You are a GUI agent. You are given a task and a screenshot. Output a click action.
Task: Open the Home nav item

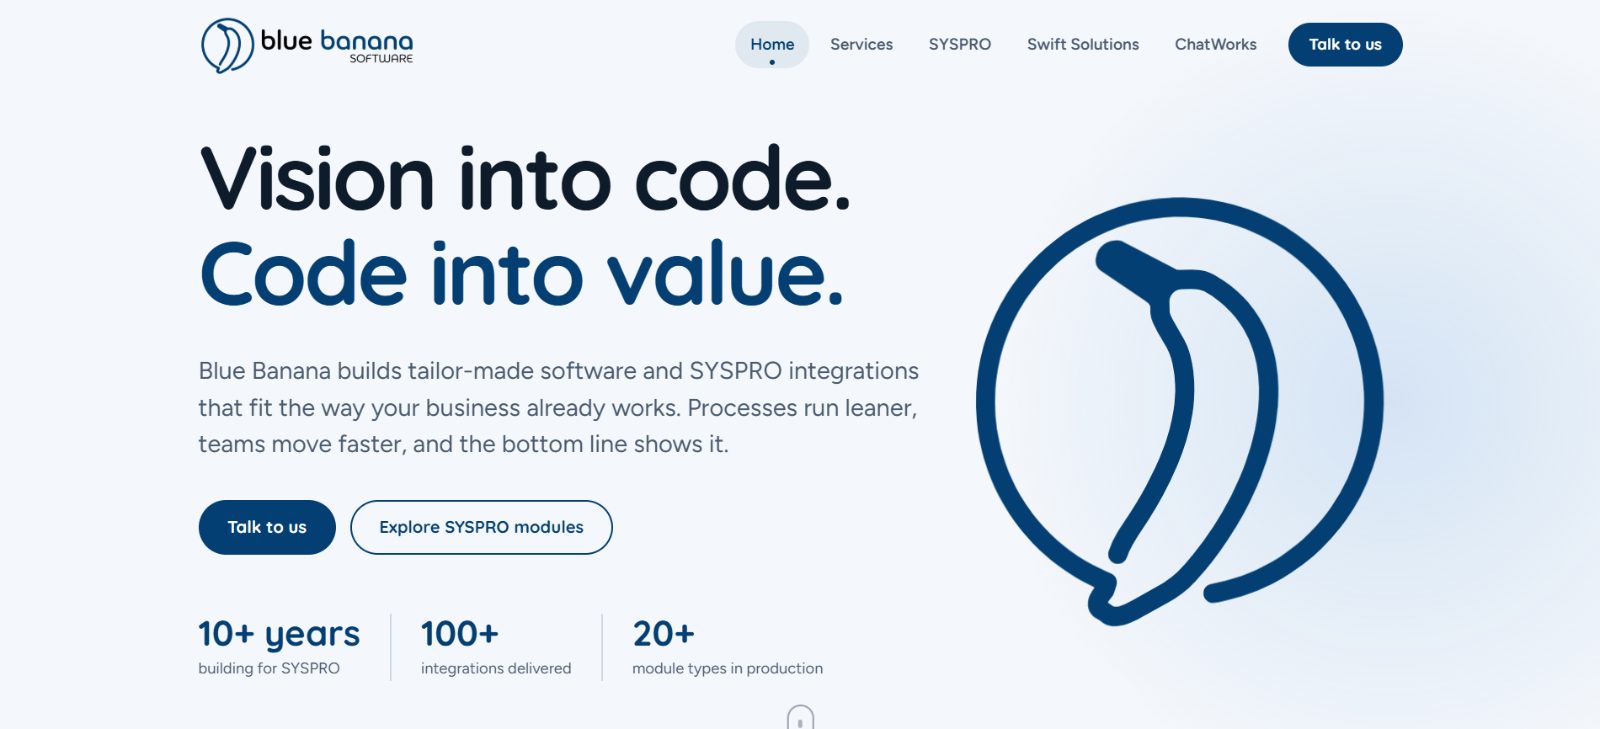click(772, 44)
